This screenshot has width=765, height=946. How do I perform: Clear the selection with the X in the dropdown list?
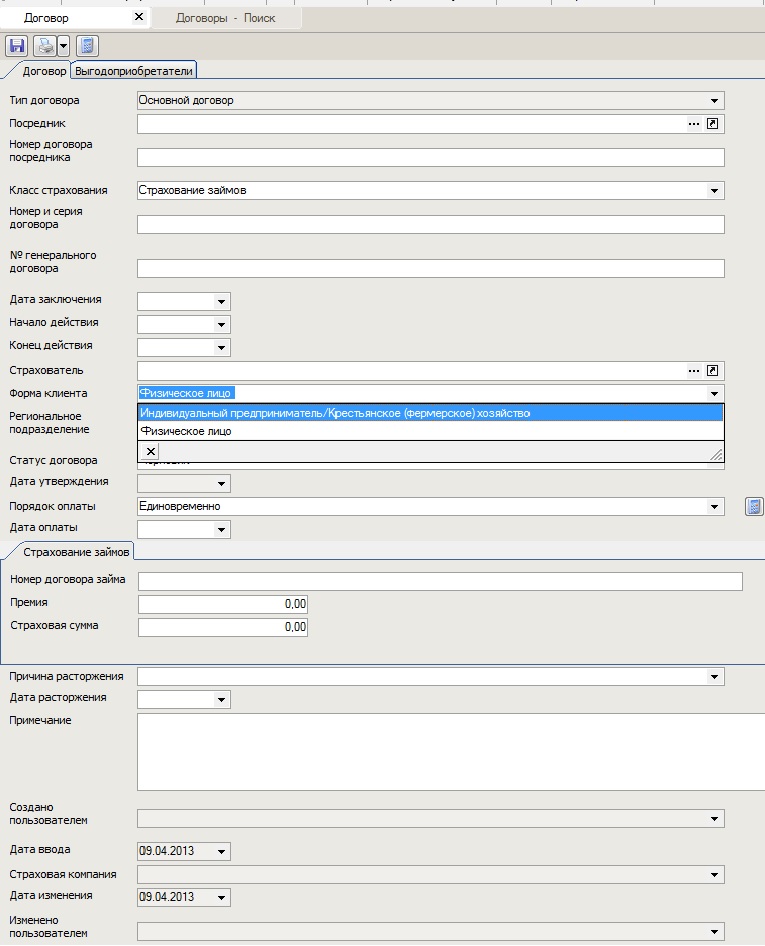pyautogui.click(x=151, y=452)
